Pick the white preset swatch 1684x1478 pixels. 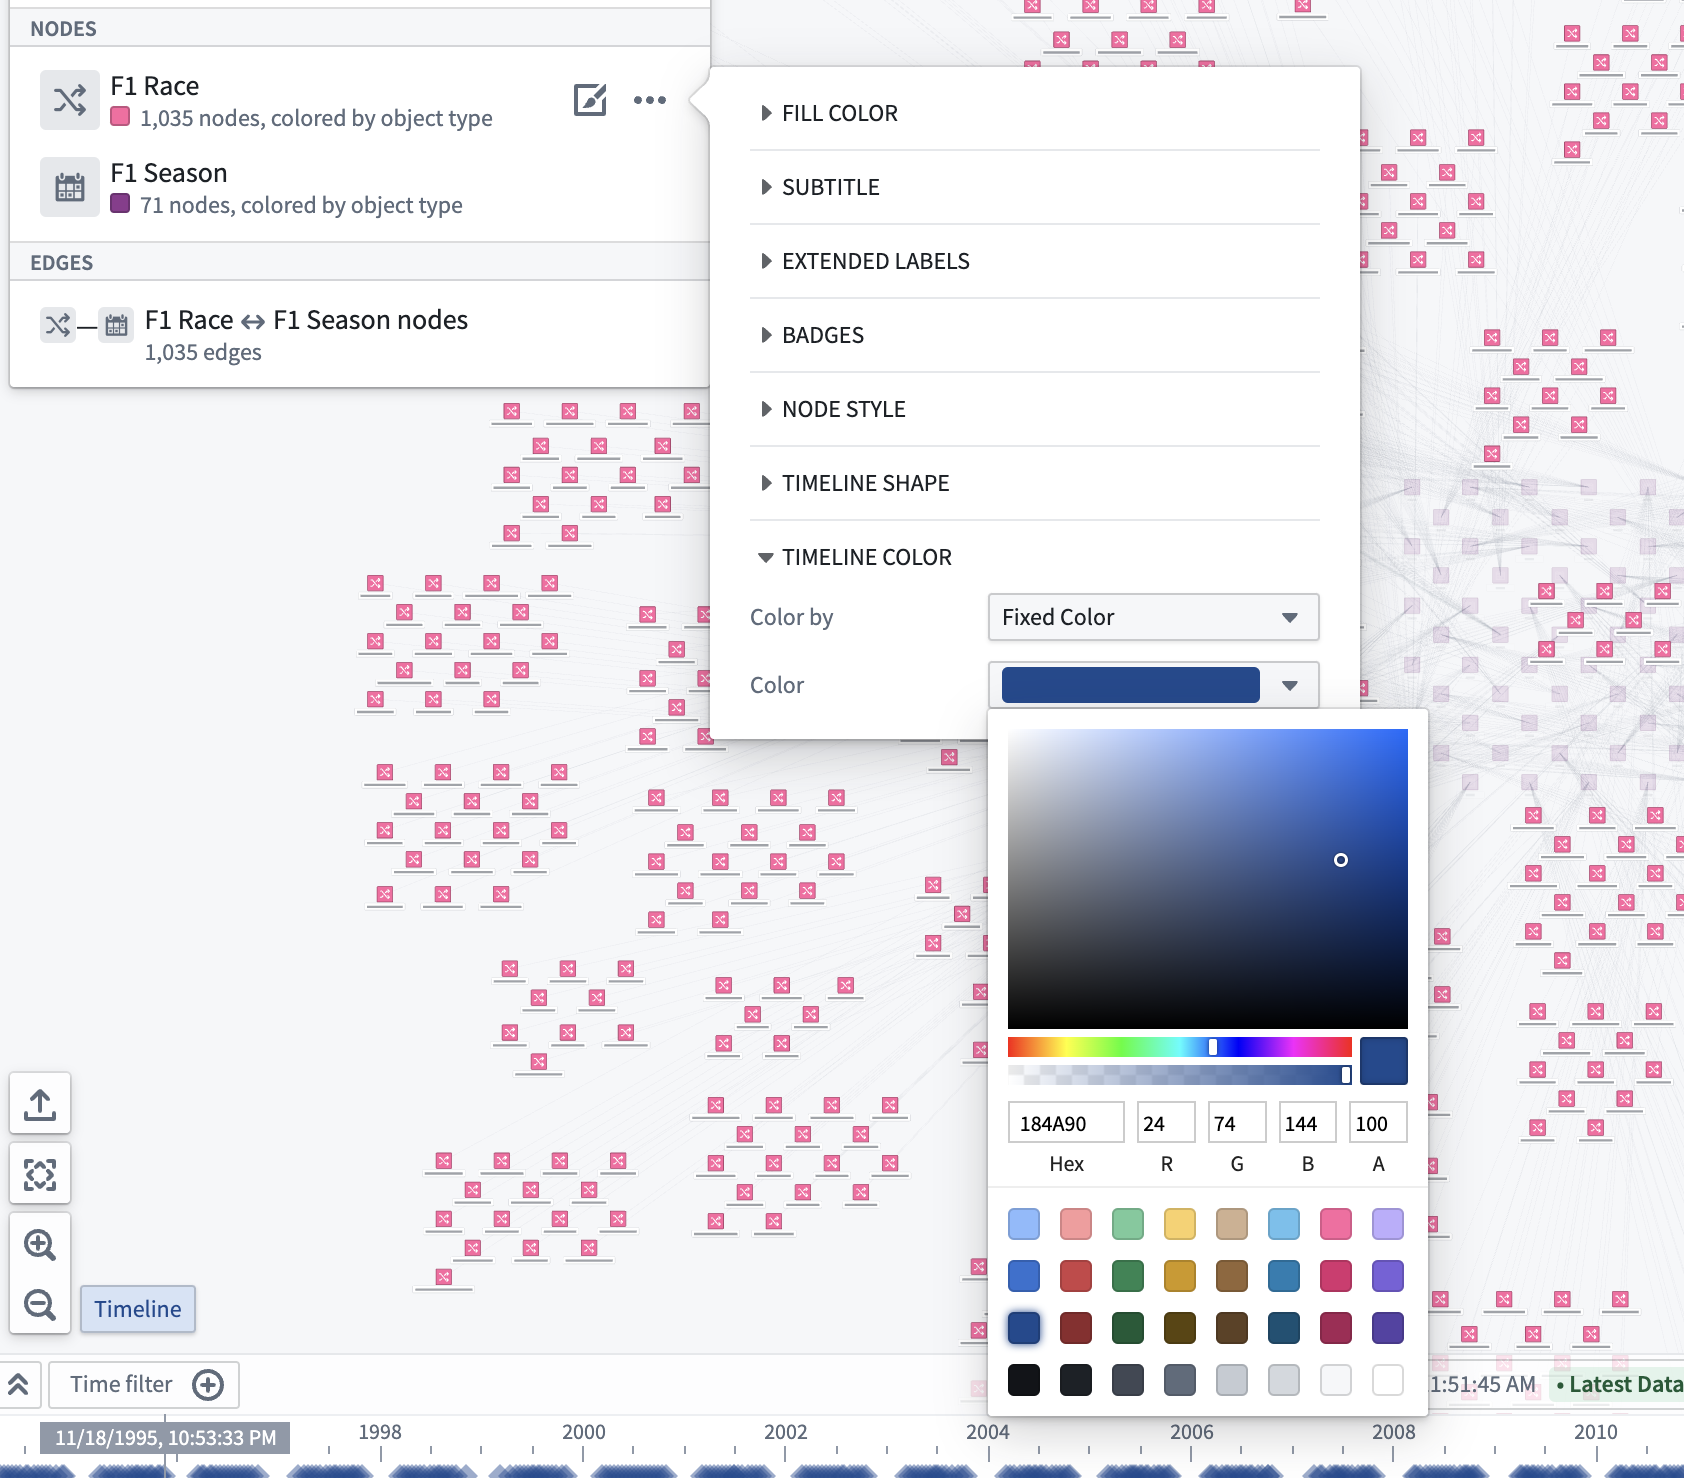point(1388,1380)
